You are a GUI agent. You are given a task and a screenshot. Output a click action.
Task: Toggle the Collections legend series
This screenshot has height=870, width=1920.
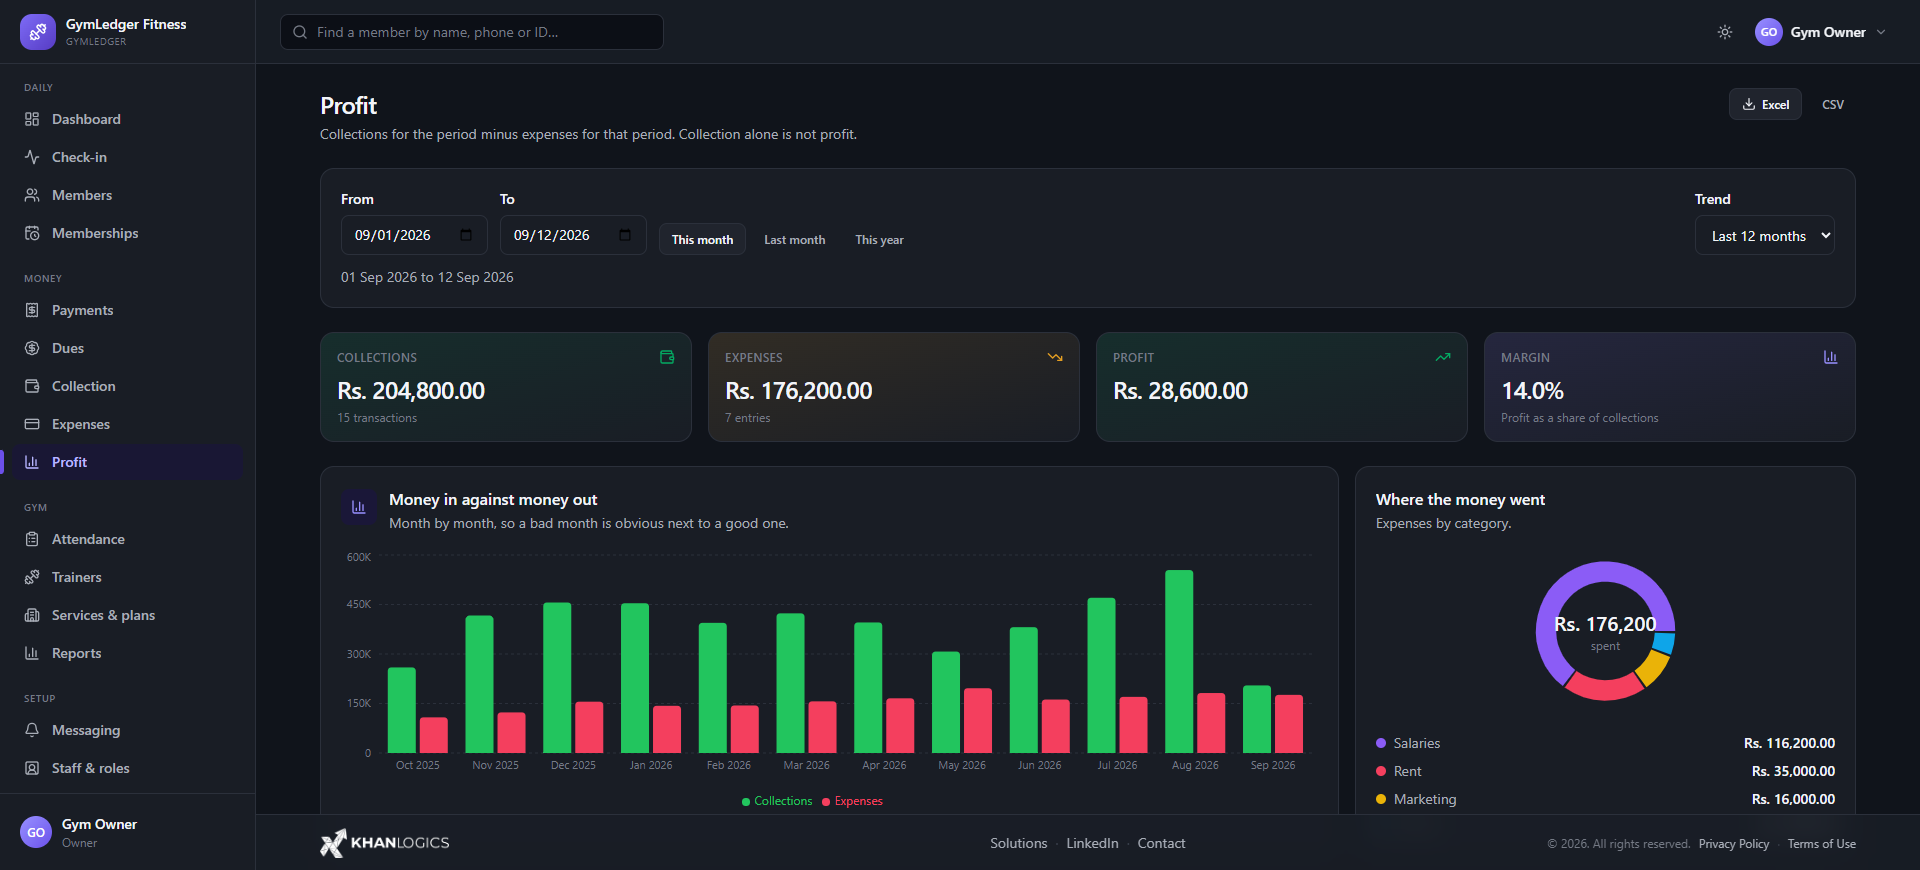point(777,801)
